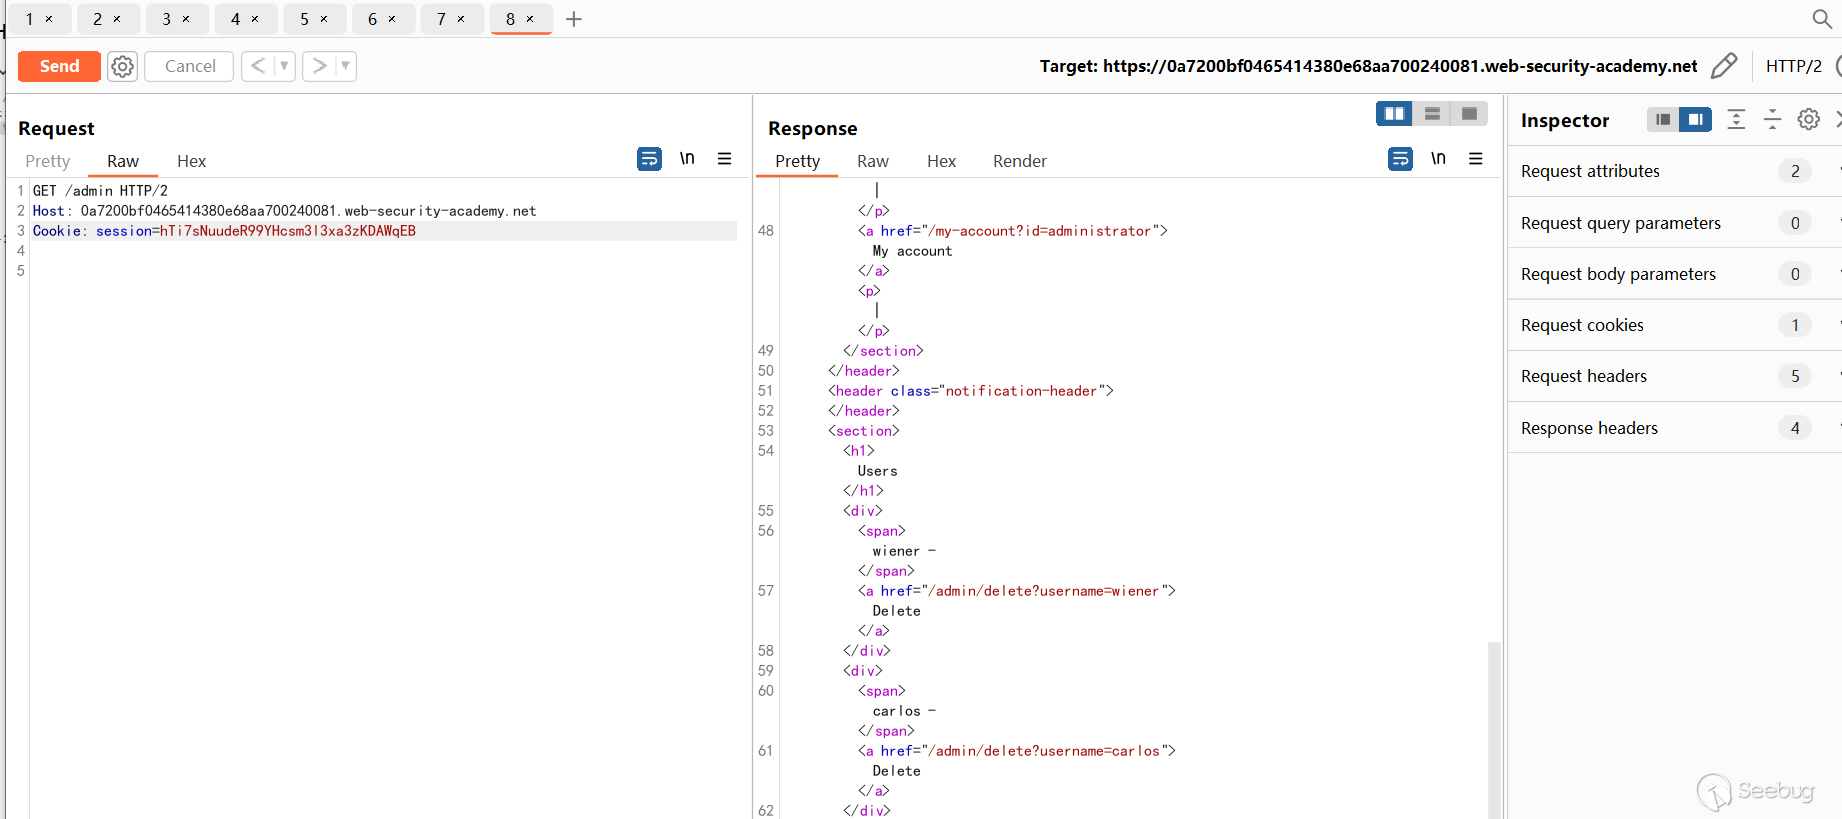Click the orange Send button
The width and height of the screenshot is (1842, 819).
point(59,66)
